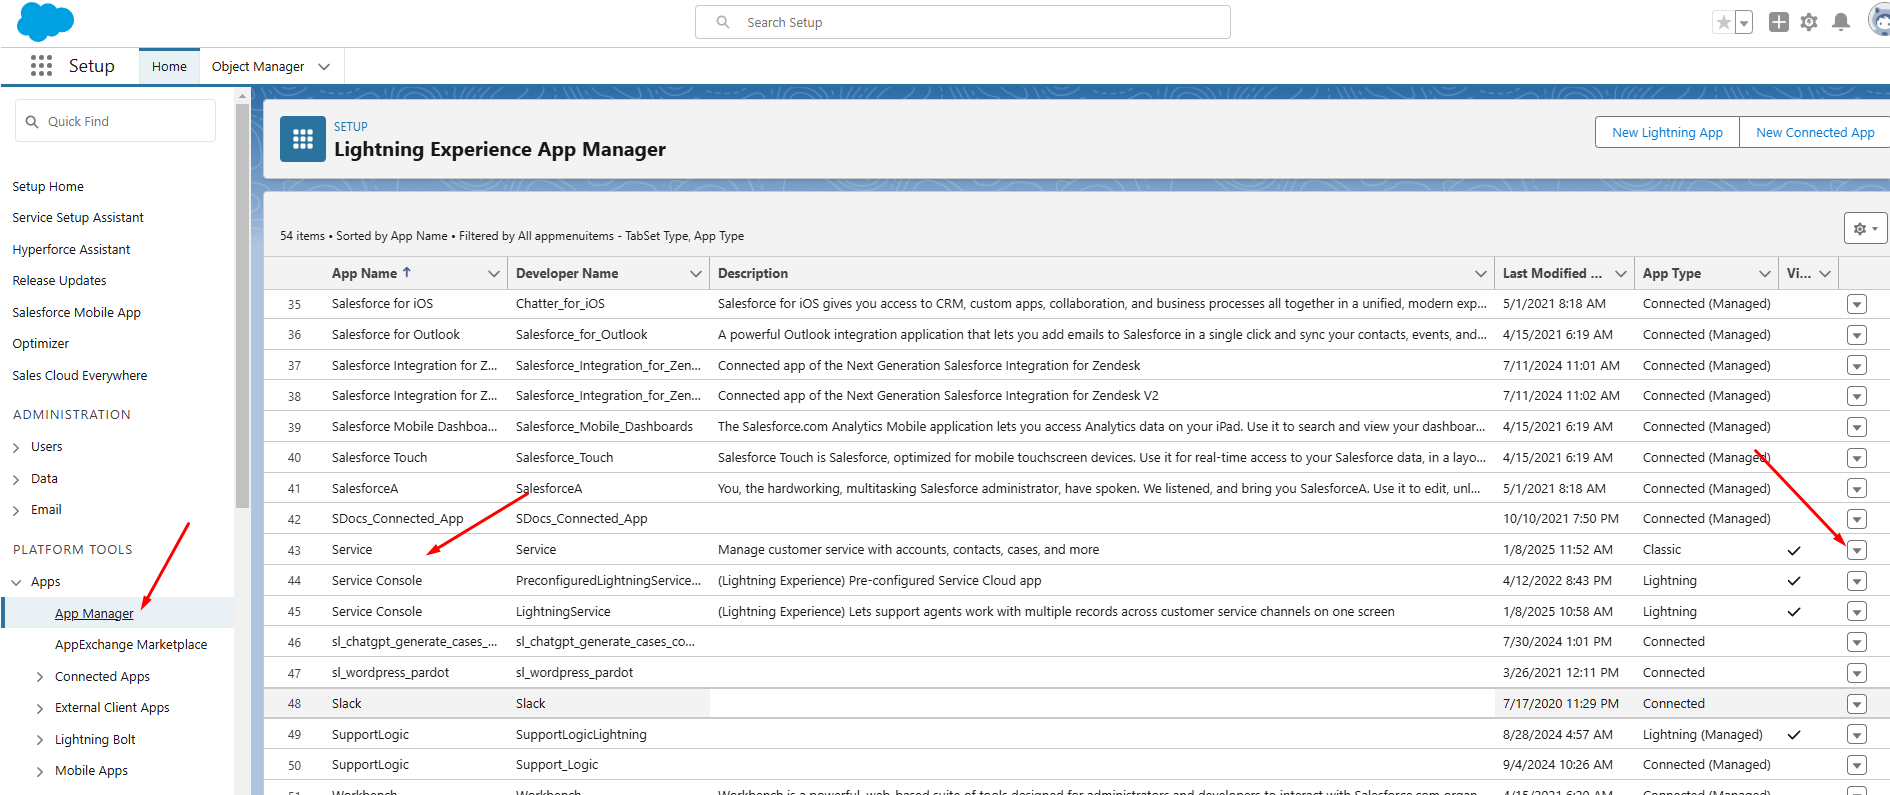Open the Developer Name column menu
The image size is (1890, 795).
click(x=696, y=274)
